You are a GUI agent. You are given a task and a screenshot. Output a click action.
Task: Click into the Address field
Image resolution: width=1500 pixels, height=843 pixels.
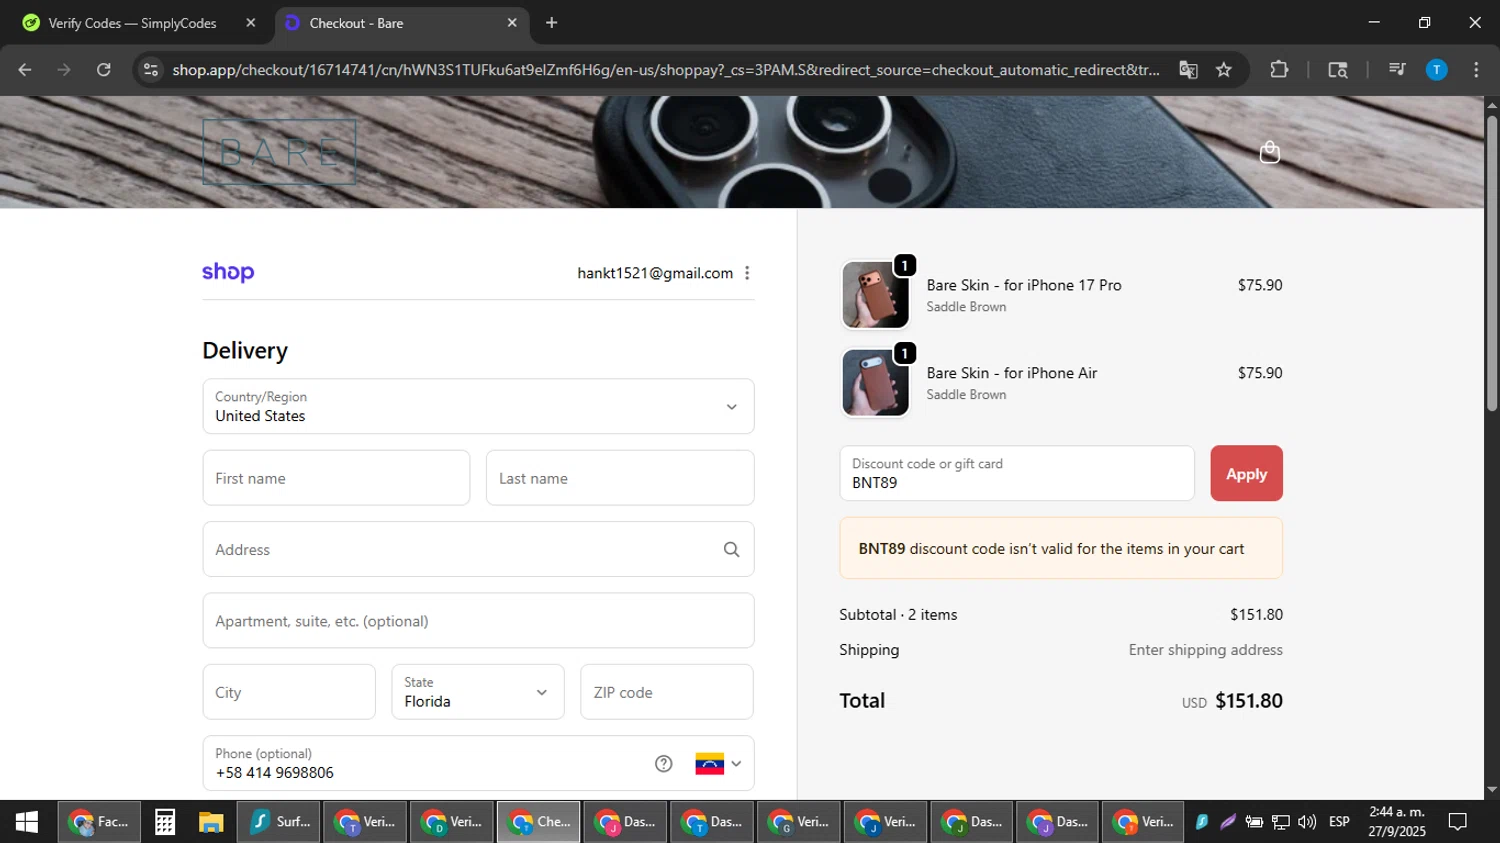point(478,549)
